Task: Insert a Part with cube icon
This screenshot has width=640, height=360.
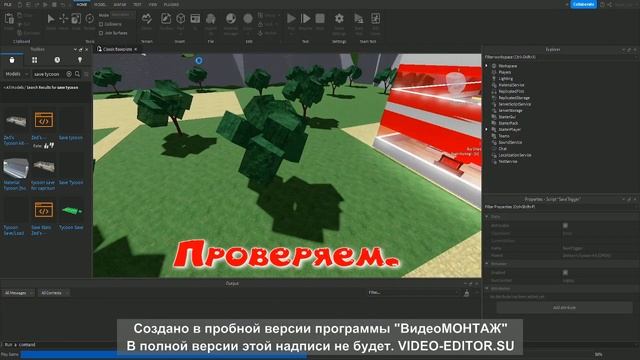Action: point(180,19)
